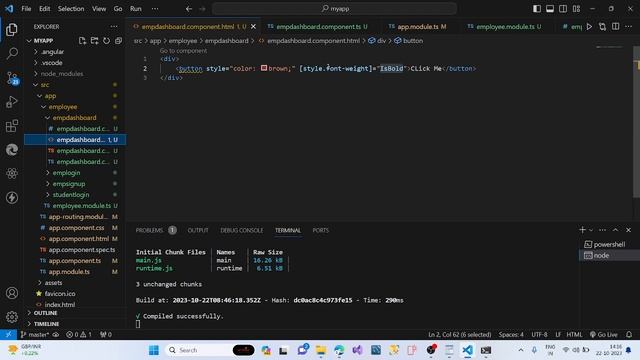Viewport: 640px width, 360px height.
Task: Split the editor to the right
Action: click(x=616, y=27)
